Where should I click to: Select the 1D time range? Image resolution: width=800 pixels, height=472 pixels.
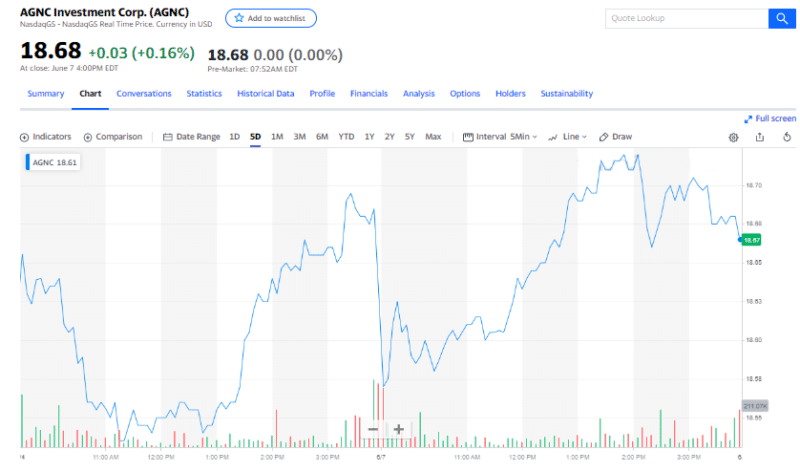click(x=234, y=137)
